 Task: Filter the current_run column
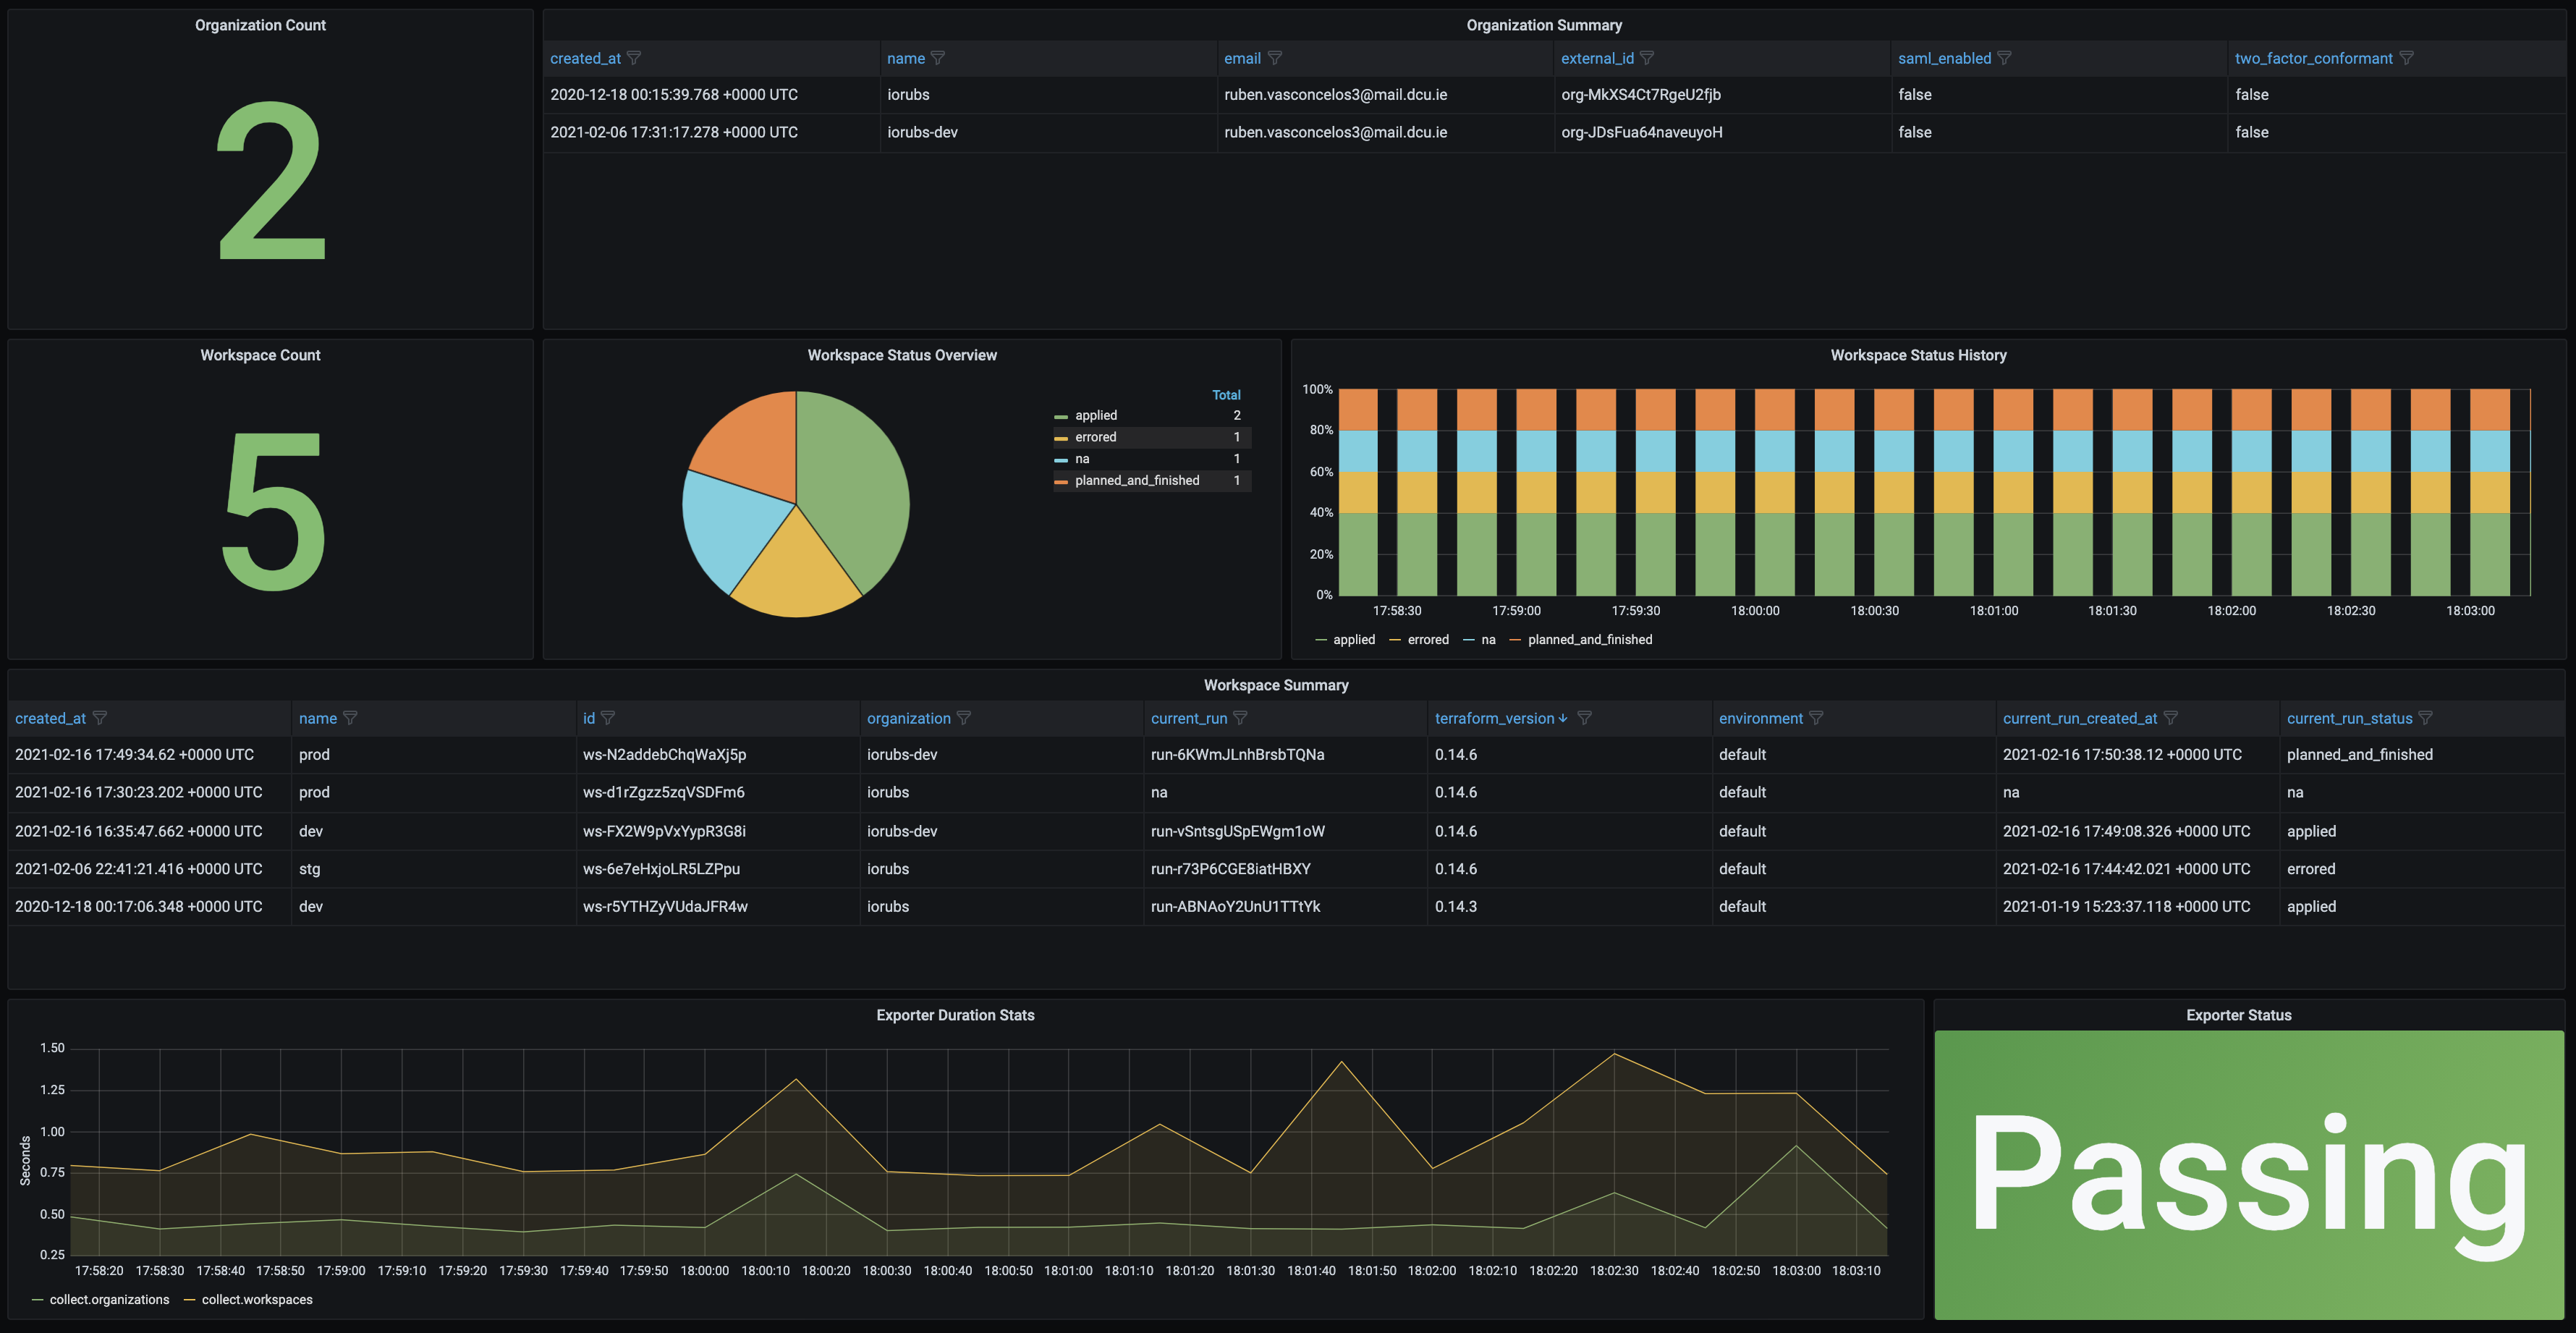pos(1240,718)
